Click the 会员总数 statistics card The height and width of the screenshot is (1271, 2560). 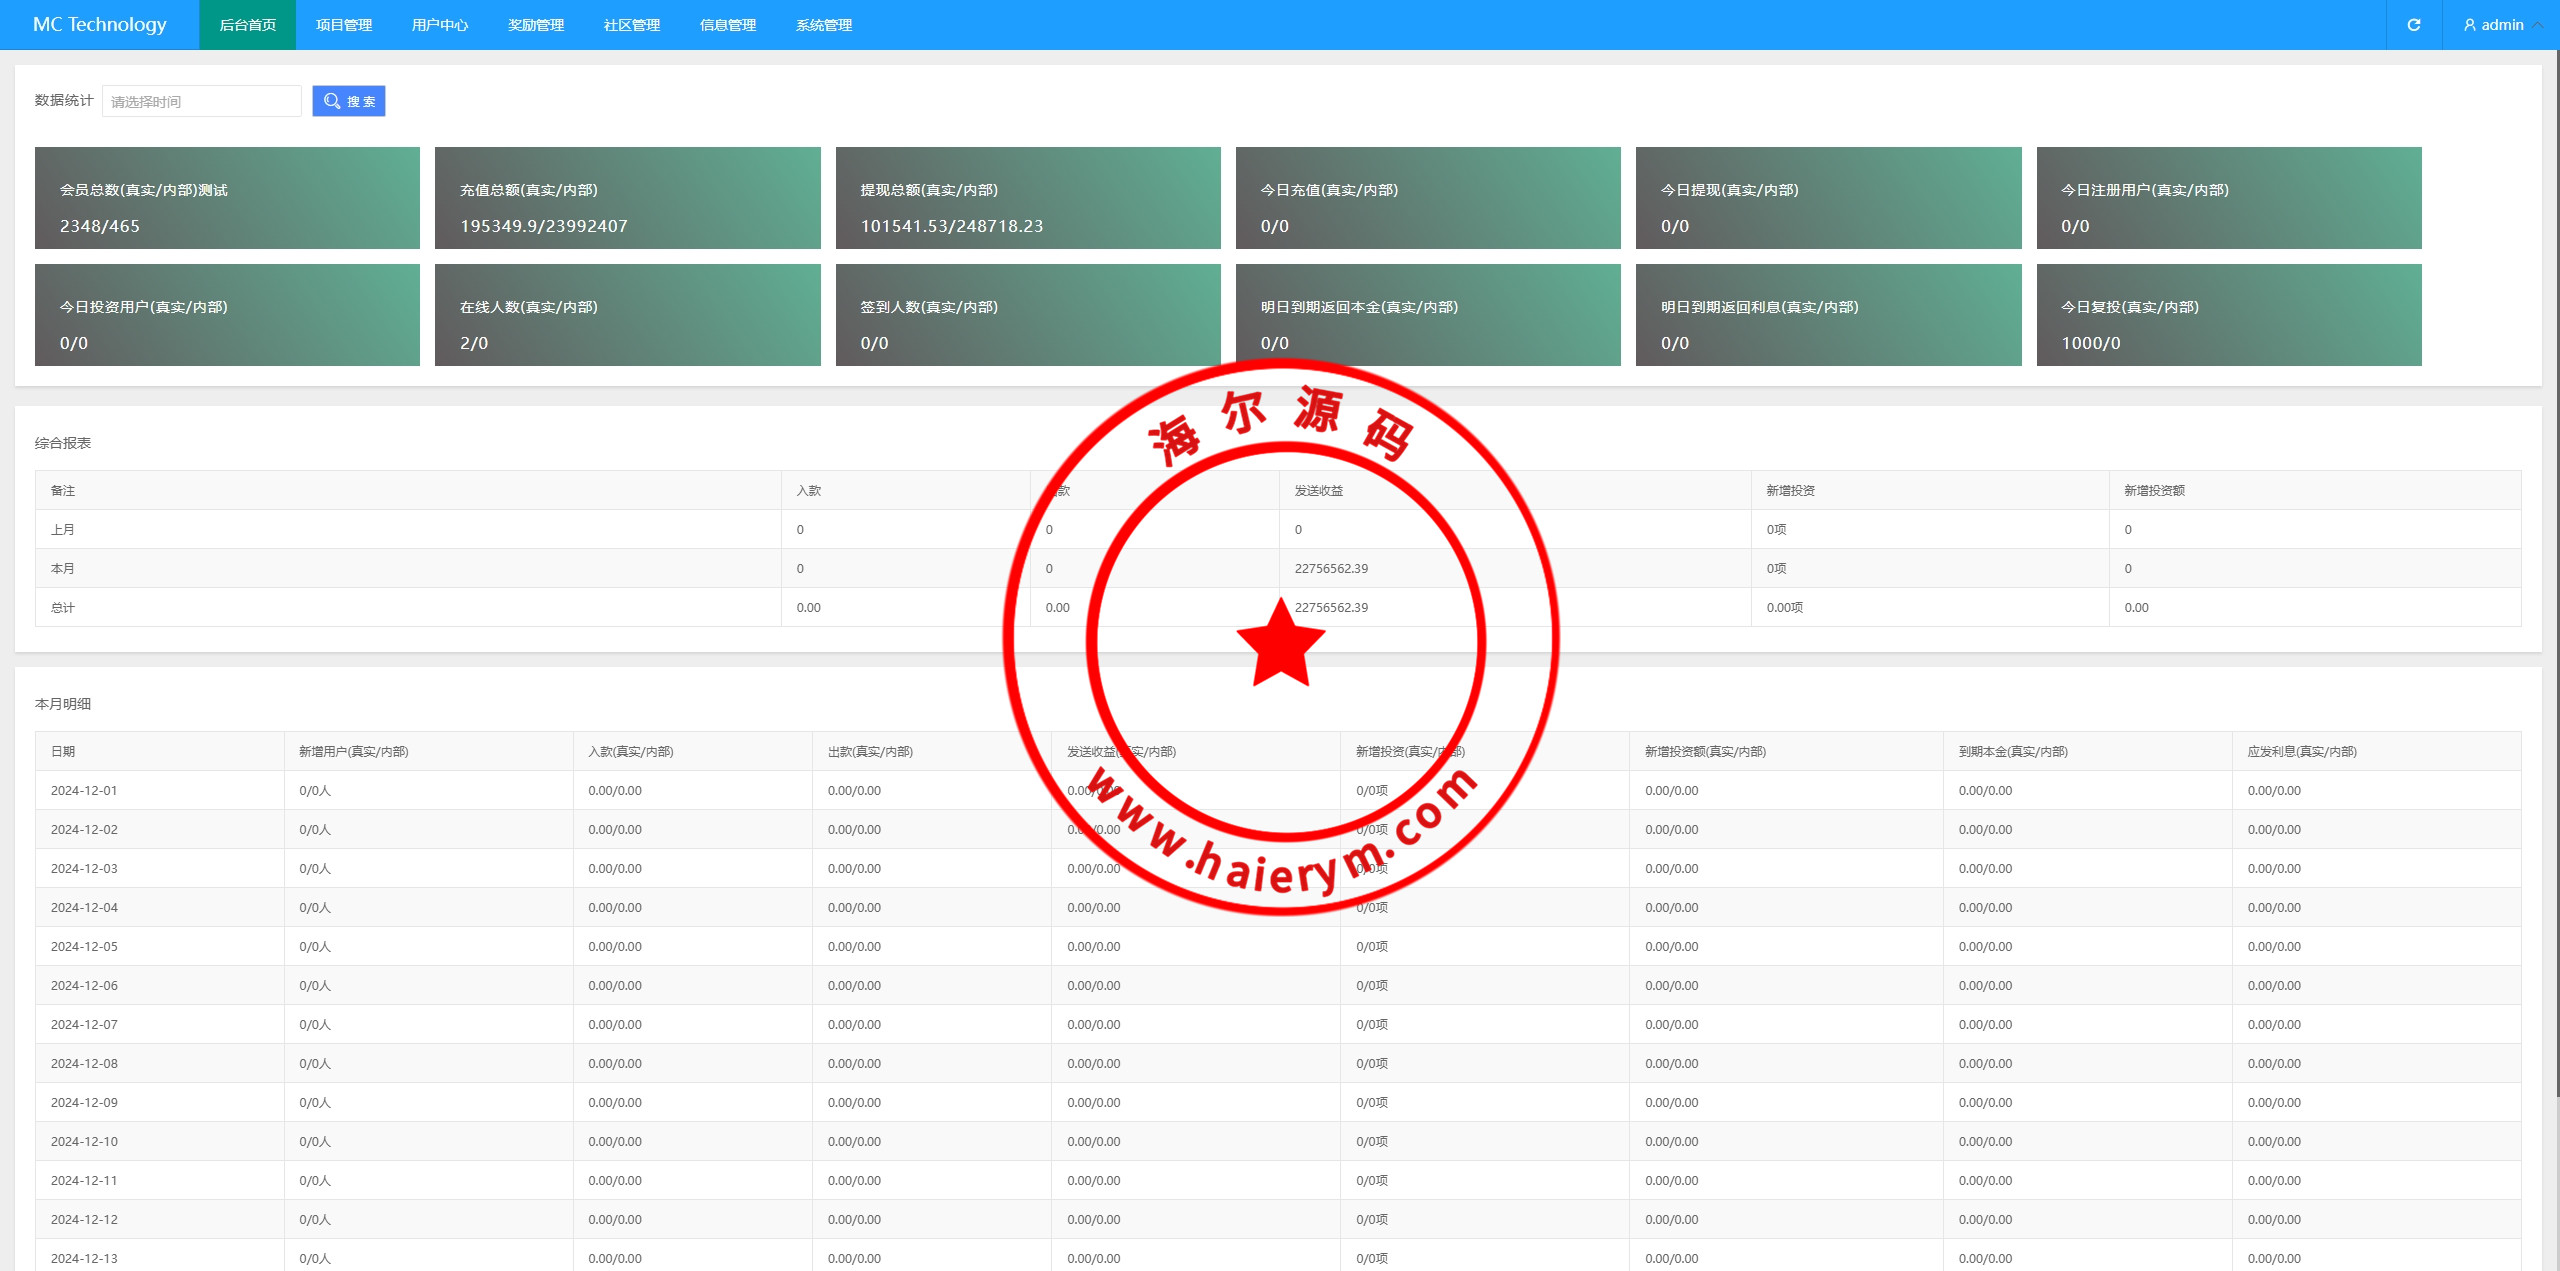pyautogui.click(x=227, y=198)
